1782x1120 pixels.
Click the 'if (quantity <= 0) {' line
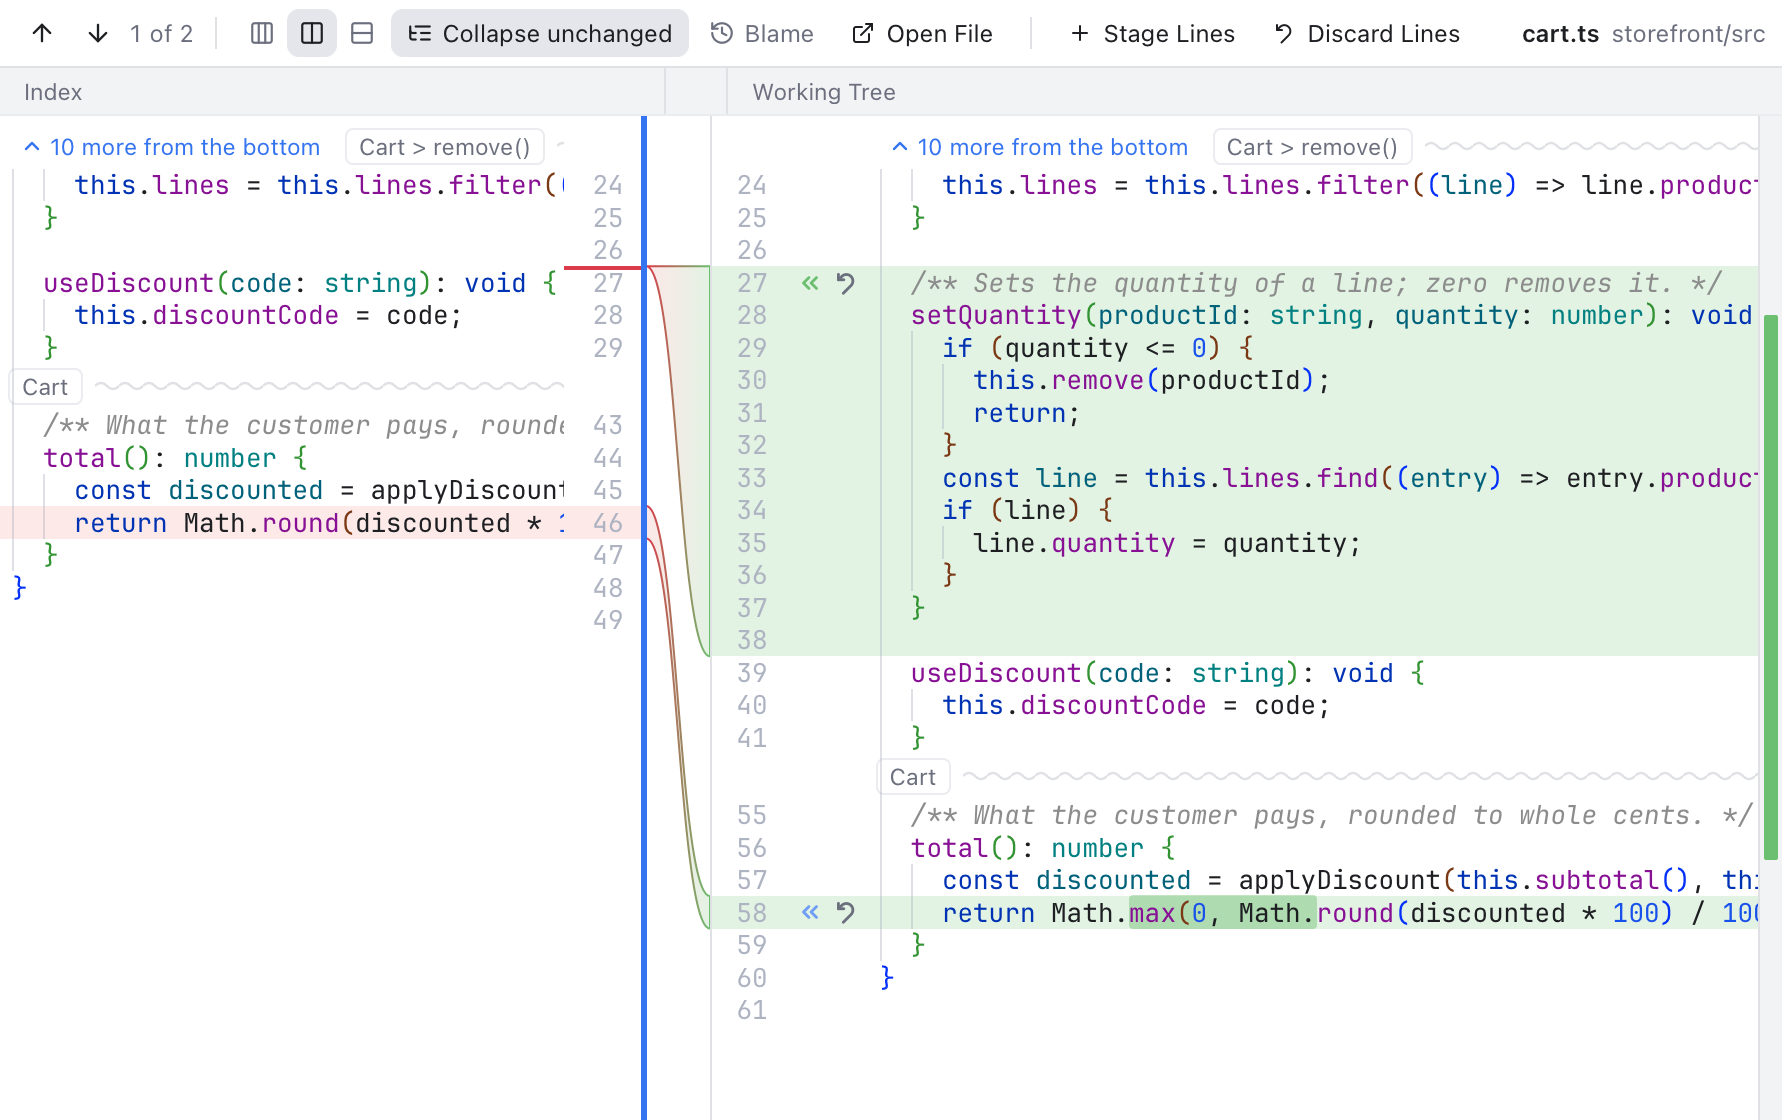1098,348
